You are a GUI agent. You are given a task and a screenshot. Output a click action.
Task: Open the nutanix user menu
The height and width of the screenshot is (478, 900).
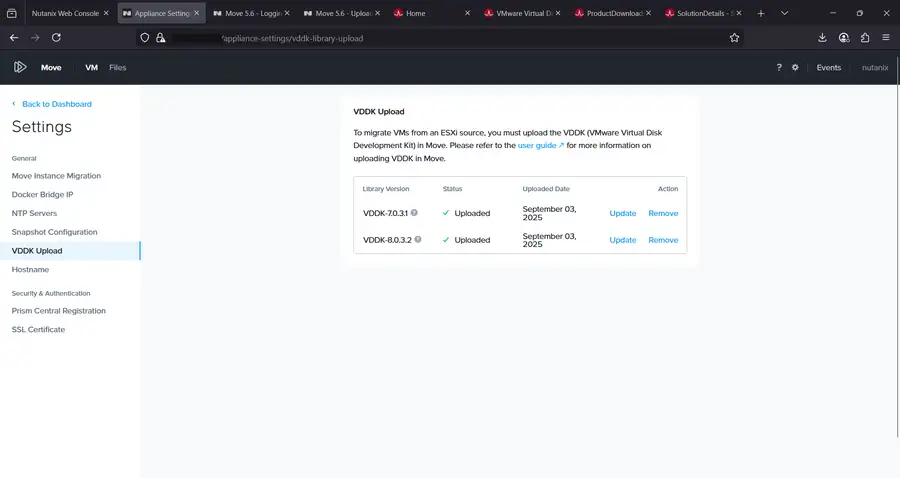875,67
